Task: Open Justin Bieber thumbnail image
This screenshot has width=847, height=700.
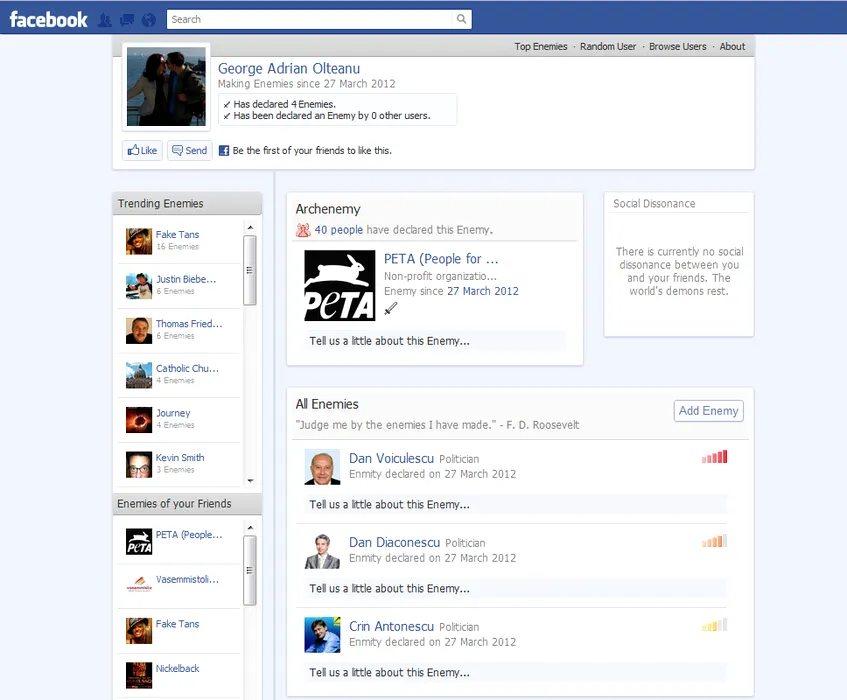Action: pyautogui.click(x=139, y=286)
